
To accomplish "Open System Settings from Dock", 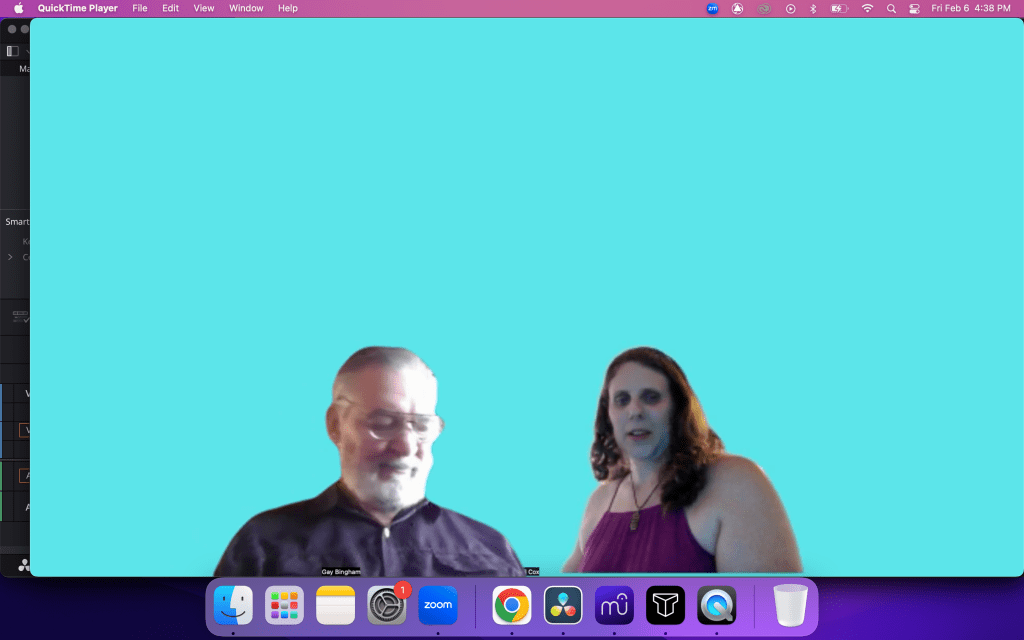I will (x=387, y=605).
